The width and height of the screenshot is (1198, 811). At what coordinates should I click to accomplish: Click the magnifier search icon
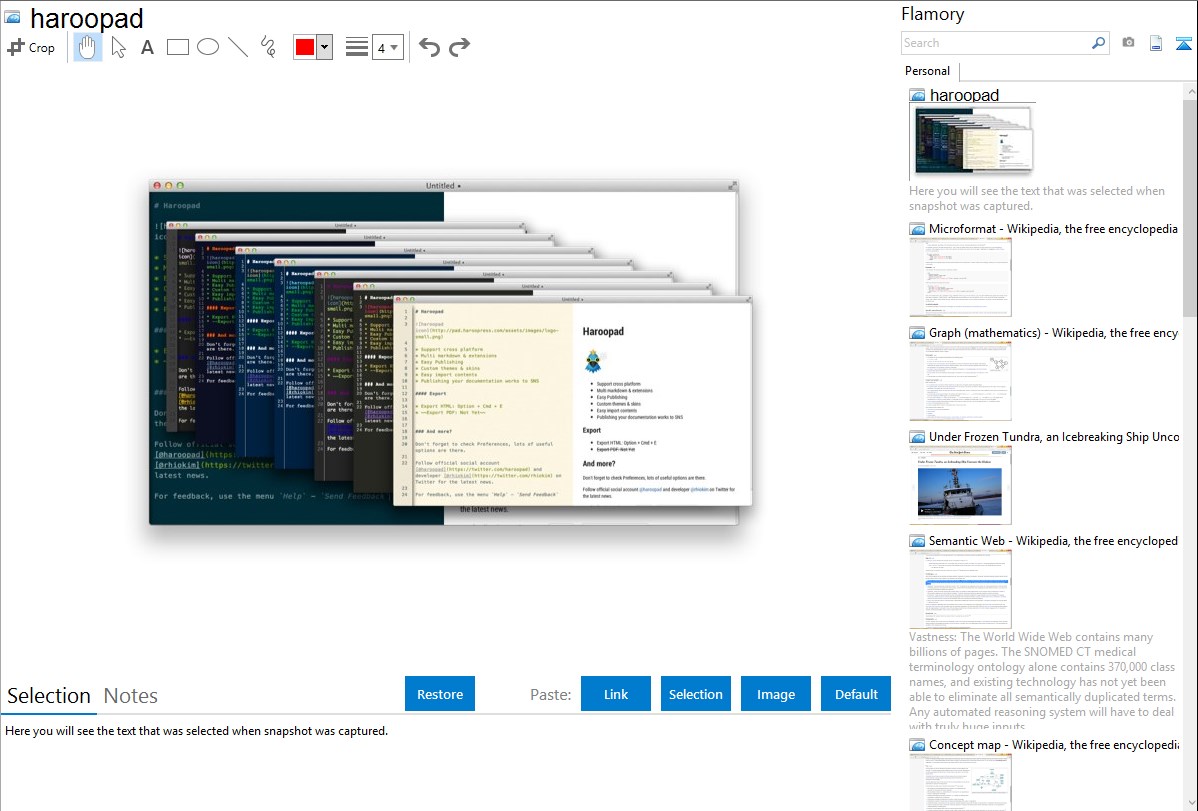coord(1099,43)
